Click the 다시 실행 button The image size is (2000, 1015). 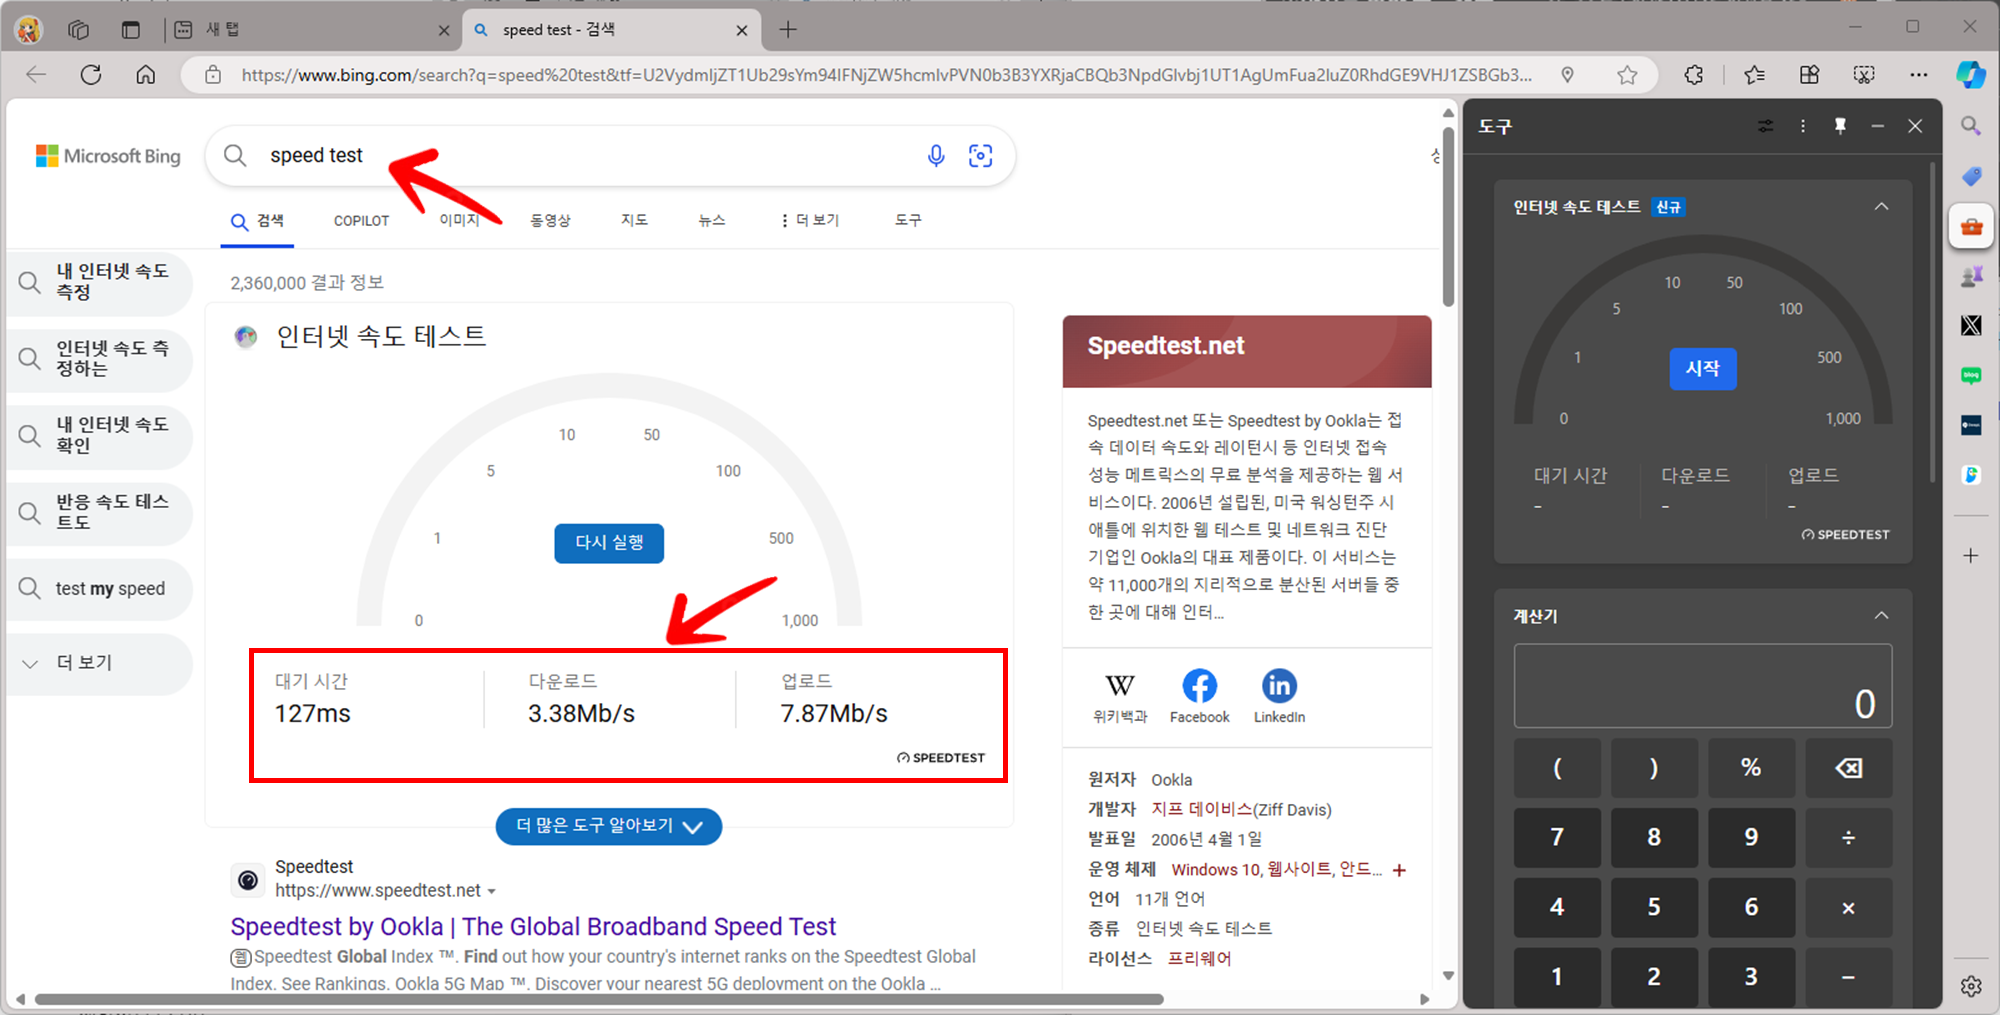tap(609, 543)
